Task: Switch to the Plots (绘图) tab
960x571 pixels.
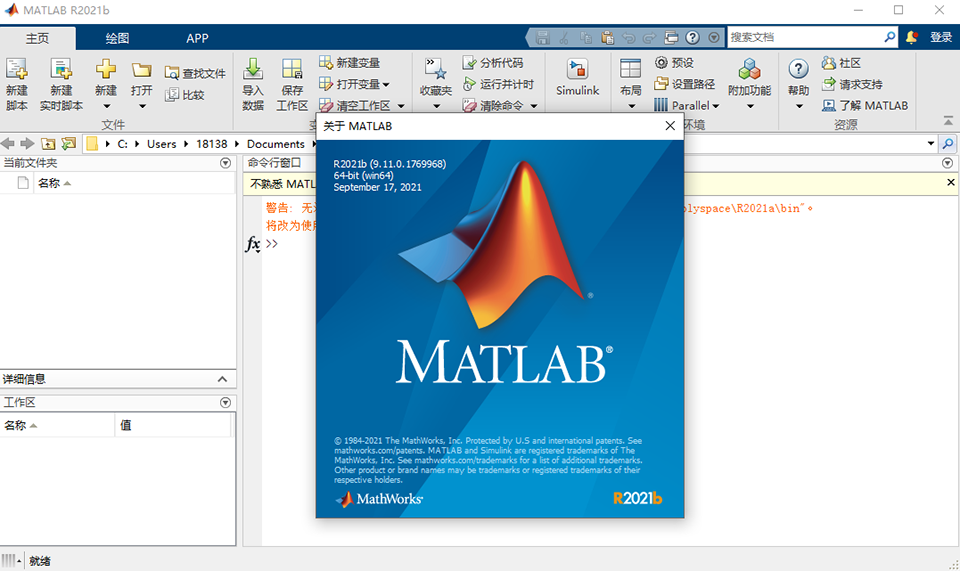Action: 117,38
